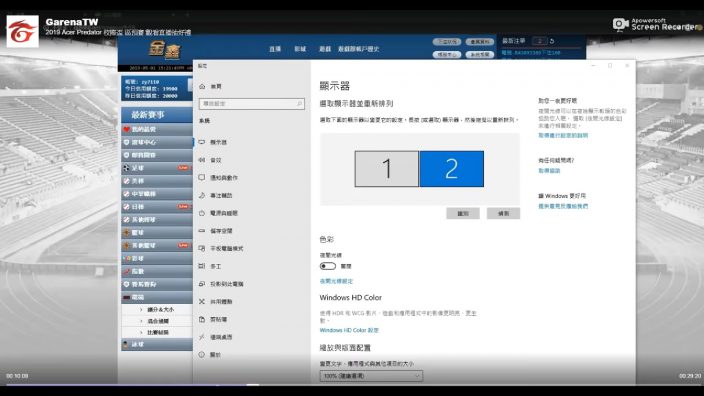This screenshot has height=396, width=704.
Task: Open Notifications & actions (通知與動作) icon
Action: click(202, 177)
